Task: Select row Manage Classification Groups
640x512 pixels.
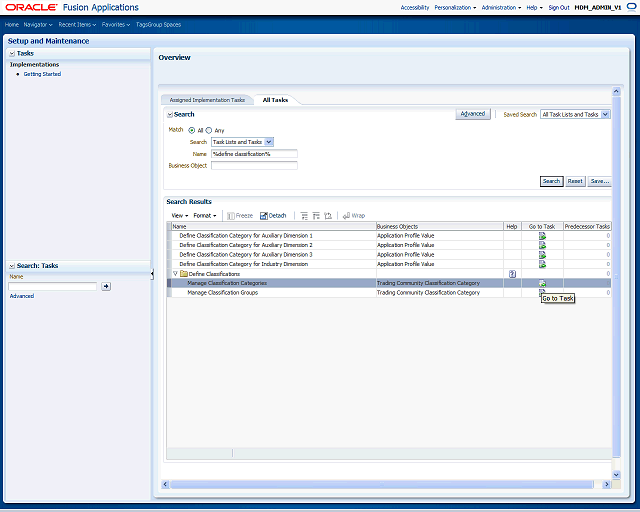Action: point(389,293)
